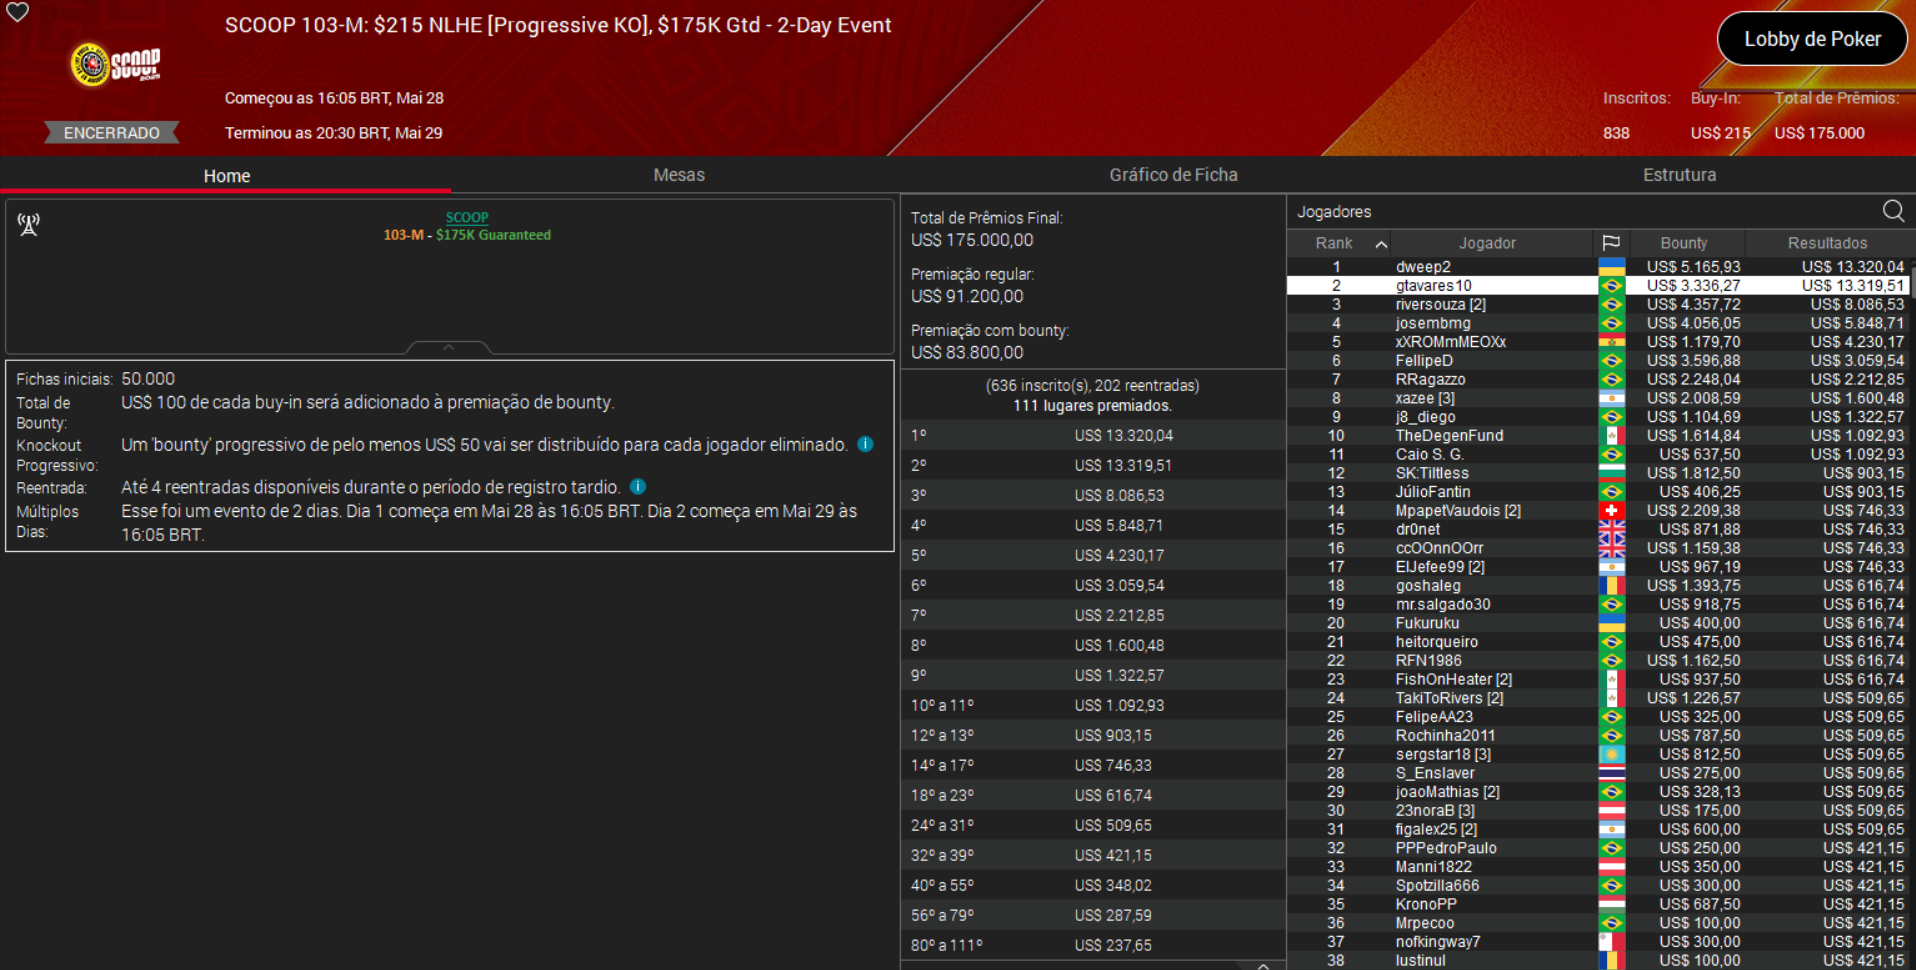Sort players by Resultados column header
This screenshot has height=970, width=1916.
click(1827, 243)
